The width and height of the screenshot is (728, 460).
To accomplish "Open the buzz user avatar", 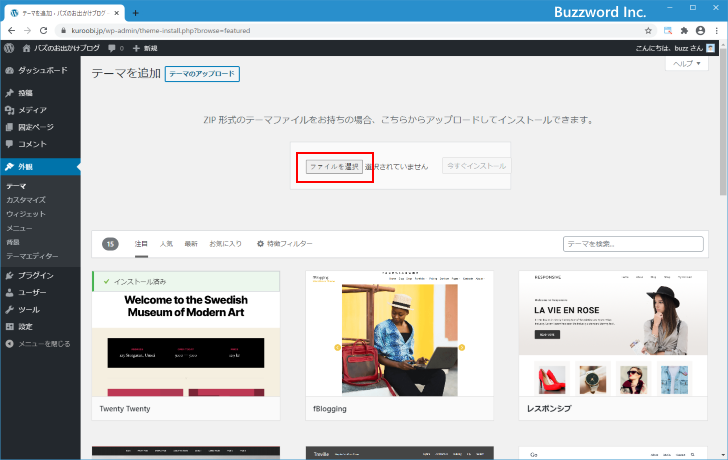I will [x=710, y=48].
